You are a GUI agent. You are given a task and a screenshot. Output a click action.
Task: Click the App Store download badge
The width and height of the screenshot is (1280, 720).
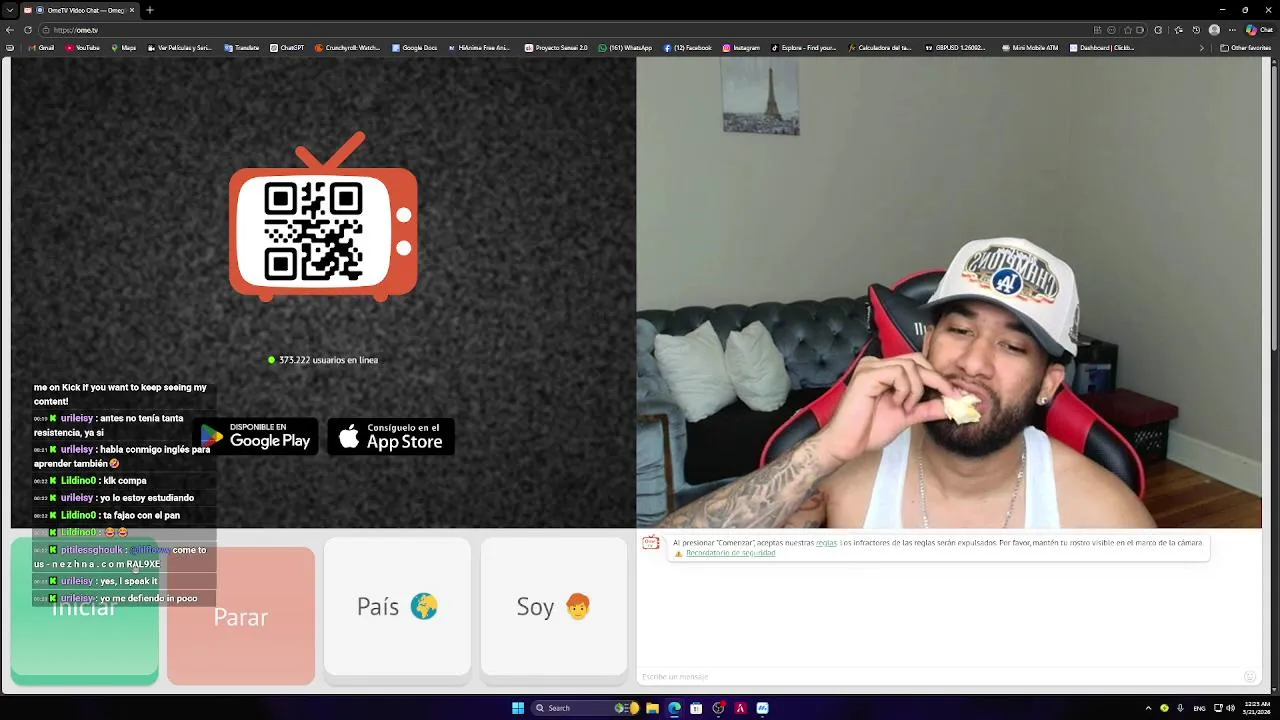391,436
